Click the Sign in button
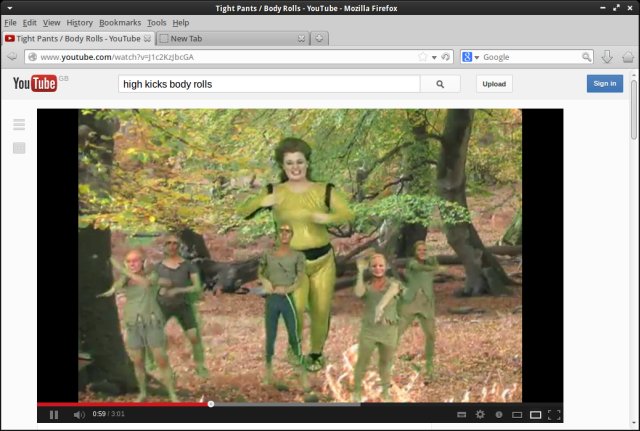The width and height of the screenshot is (640, 431). pyautogui.click(x=604, y=84)
